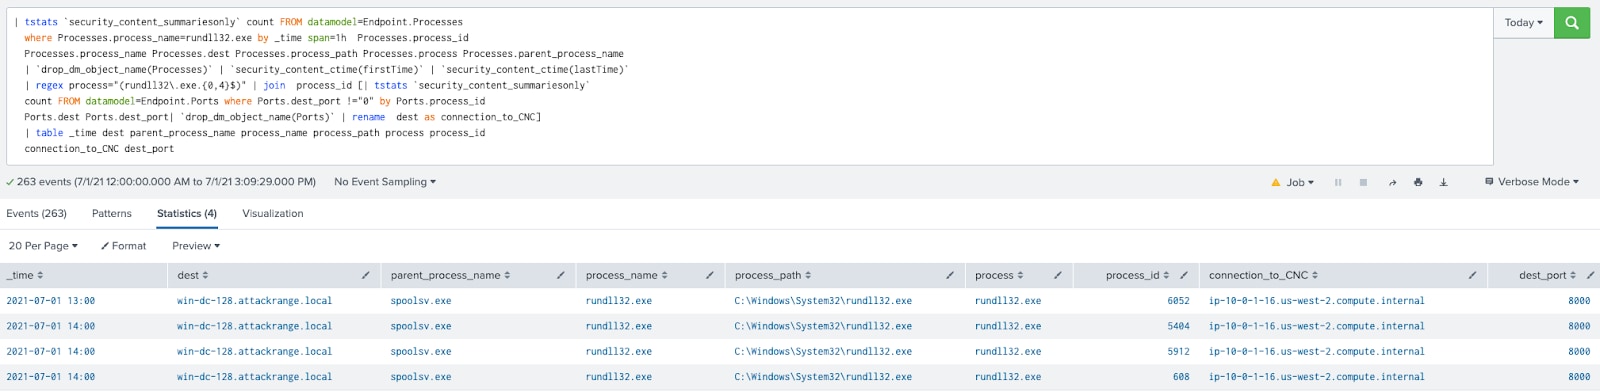Print the search results

pos(1418,182)
